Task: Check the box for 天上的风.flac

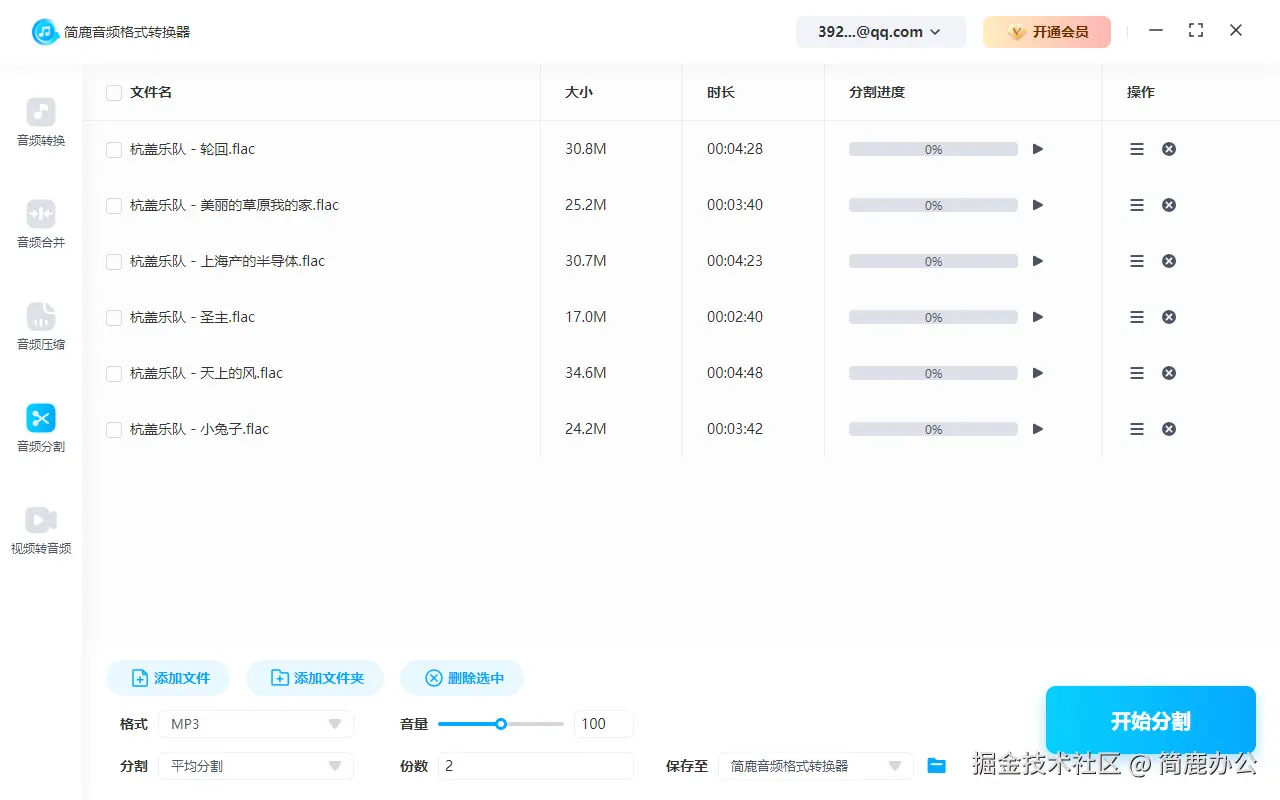Action: click(114, 374)
